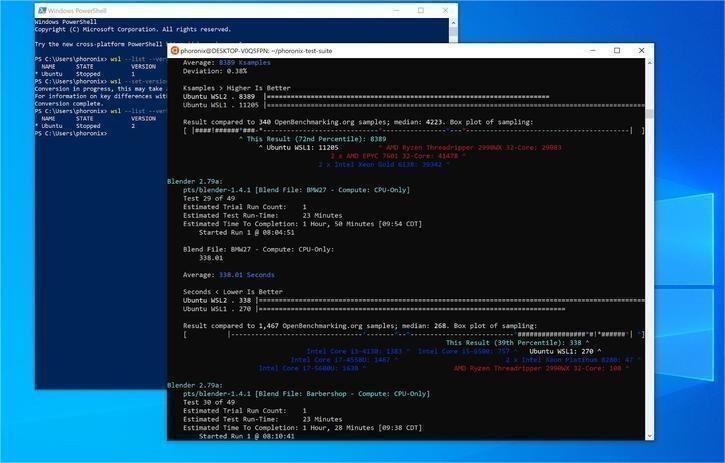
Task: Click 'Average: 338.01 Seconds' line
Action: coord(228,275)
